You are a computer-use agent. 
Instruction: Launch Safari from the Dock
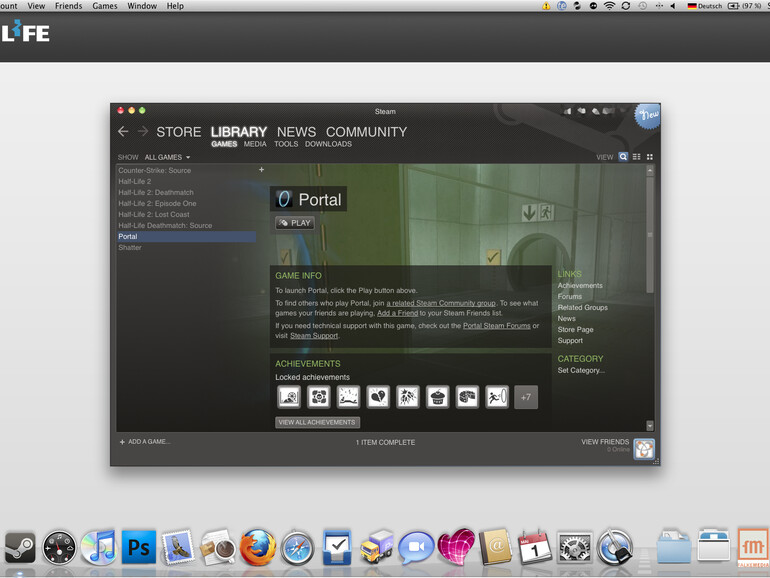pos(297,548)
